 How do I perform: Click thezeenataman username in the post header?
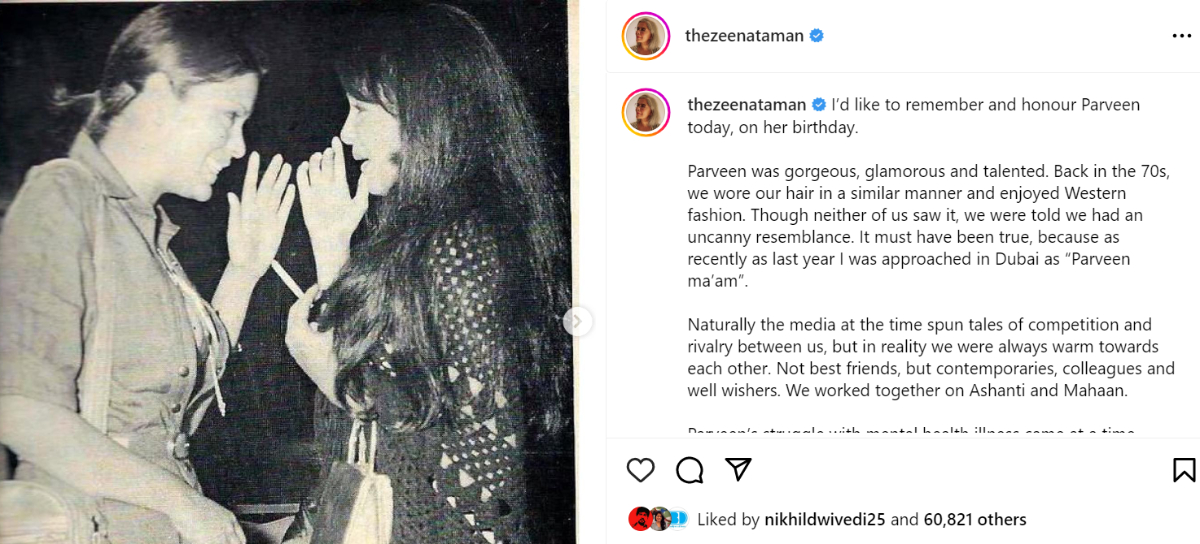(744, 36)
